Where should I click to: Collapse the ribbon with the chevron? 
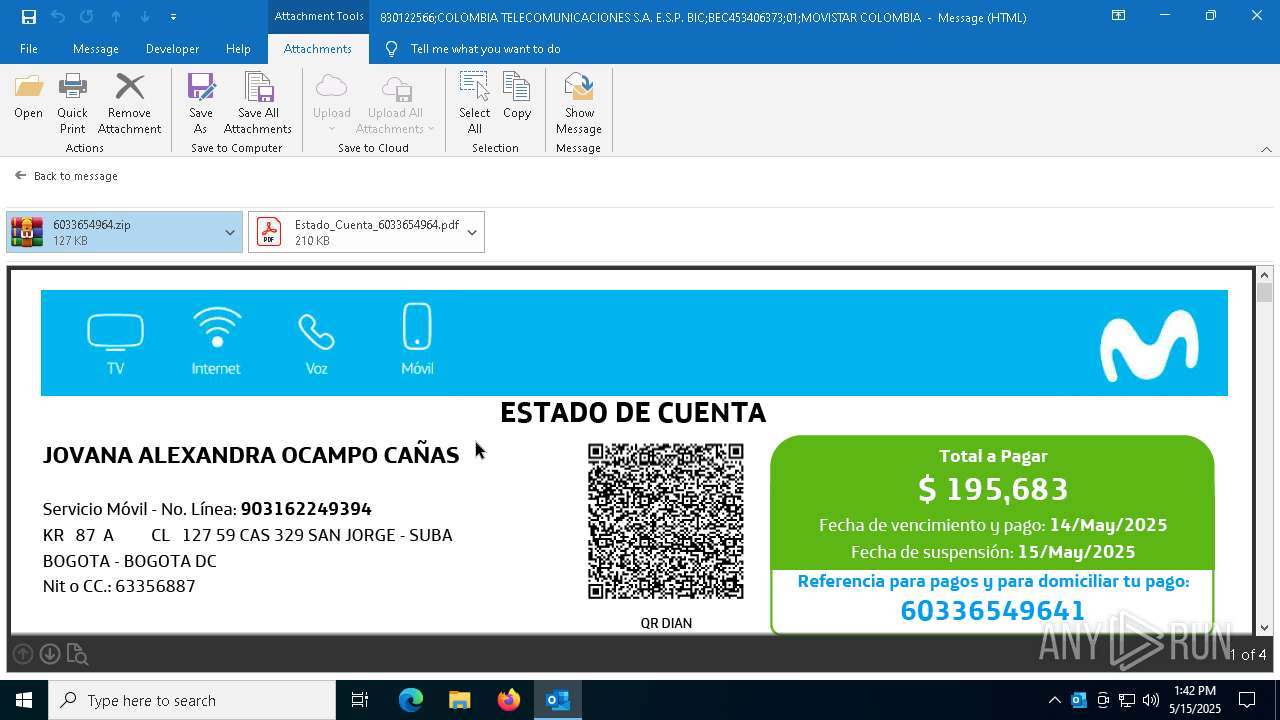[x=1266, y=149]
